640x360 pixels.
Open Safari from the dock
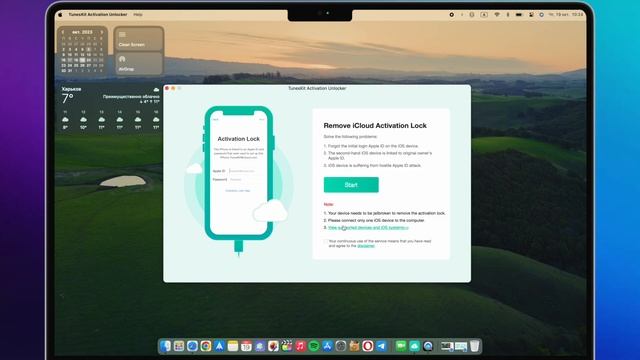(192, 346)
